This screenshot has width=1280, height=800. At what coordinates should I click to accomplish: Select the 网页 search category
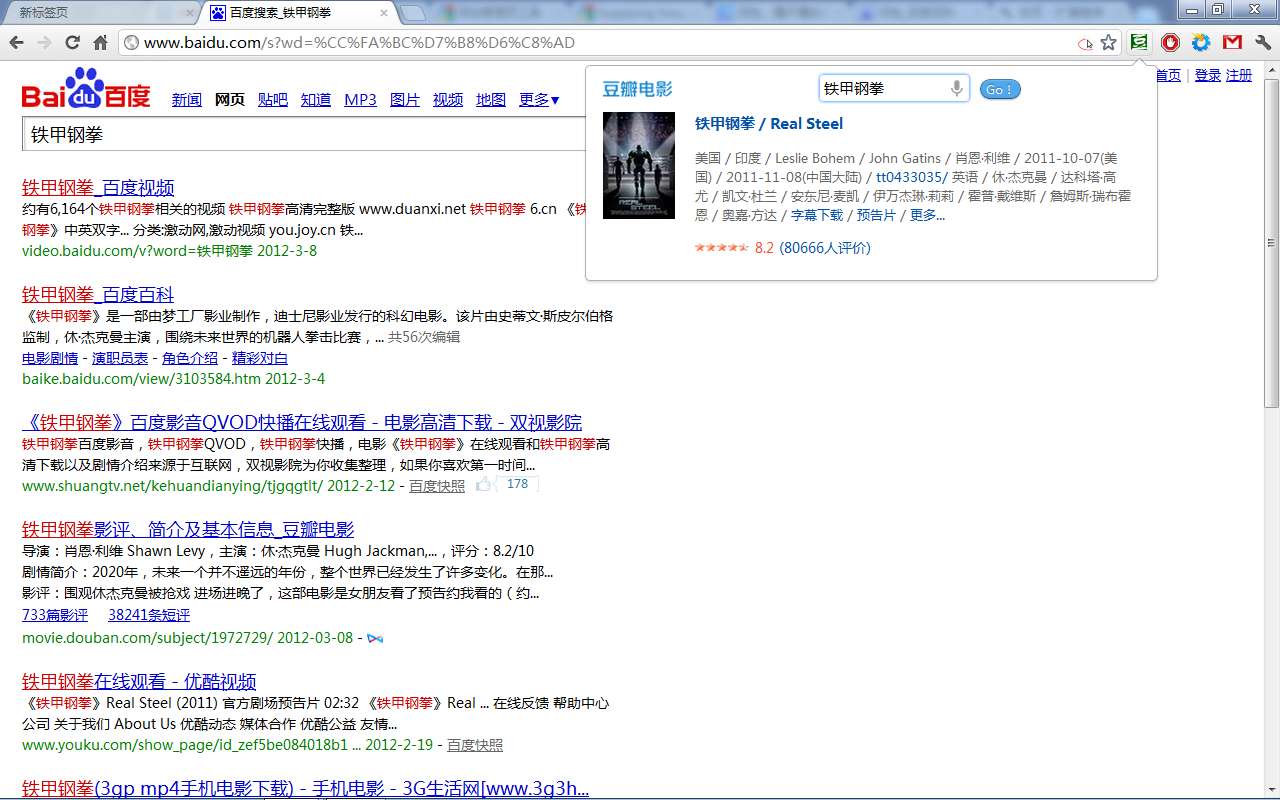point(230,100)
